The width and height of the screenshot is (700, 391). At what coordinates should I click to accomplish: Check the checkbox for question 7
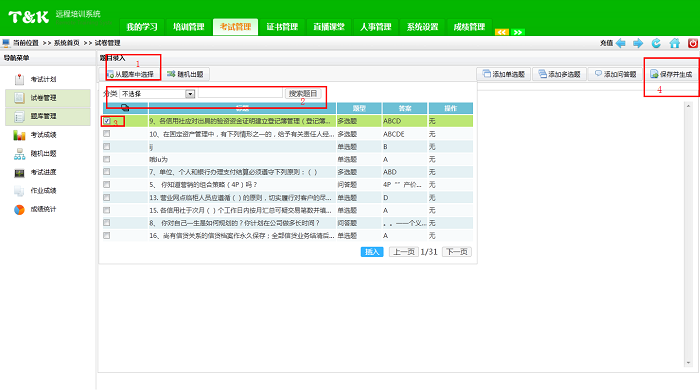pyautogui.click(x=107, y=172)
